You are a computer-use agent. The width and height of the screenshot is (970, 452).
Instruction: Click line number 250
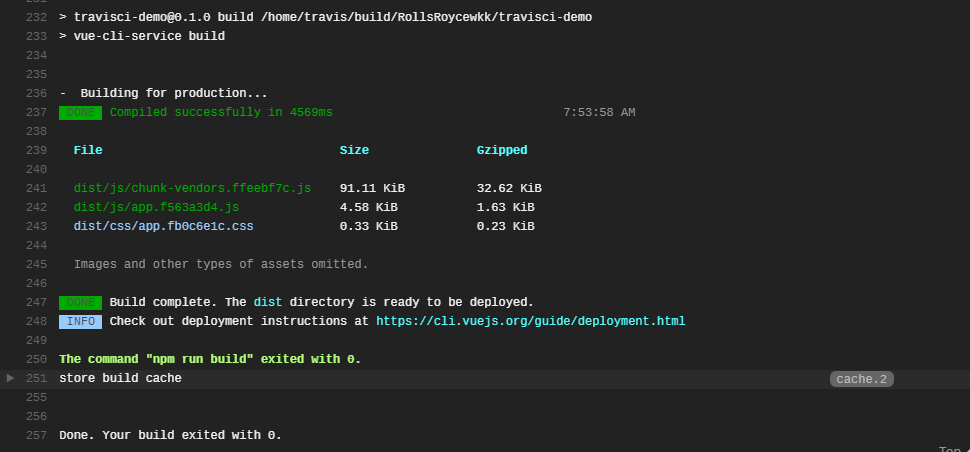36,359
